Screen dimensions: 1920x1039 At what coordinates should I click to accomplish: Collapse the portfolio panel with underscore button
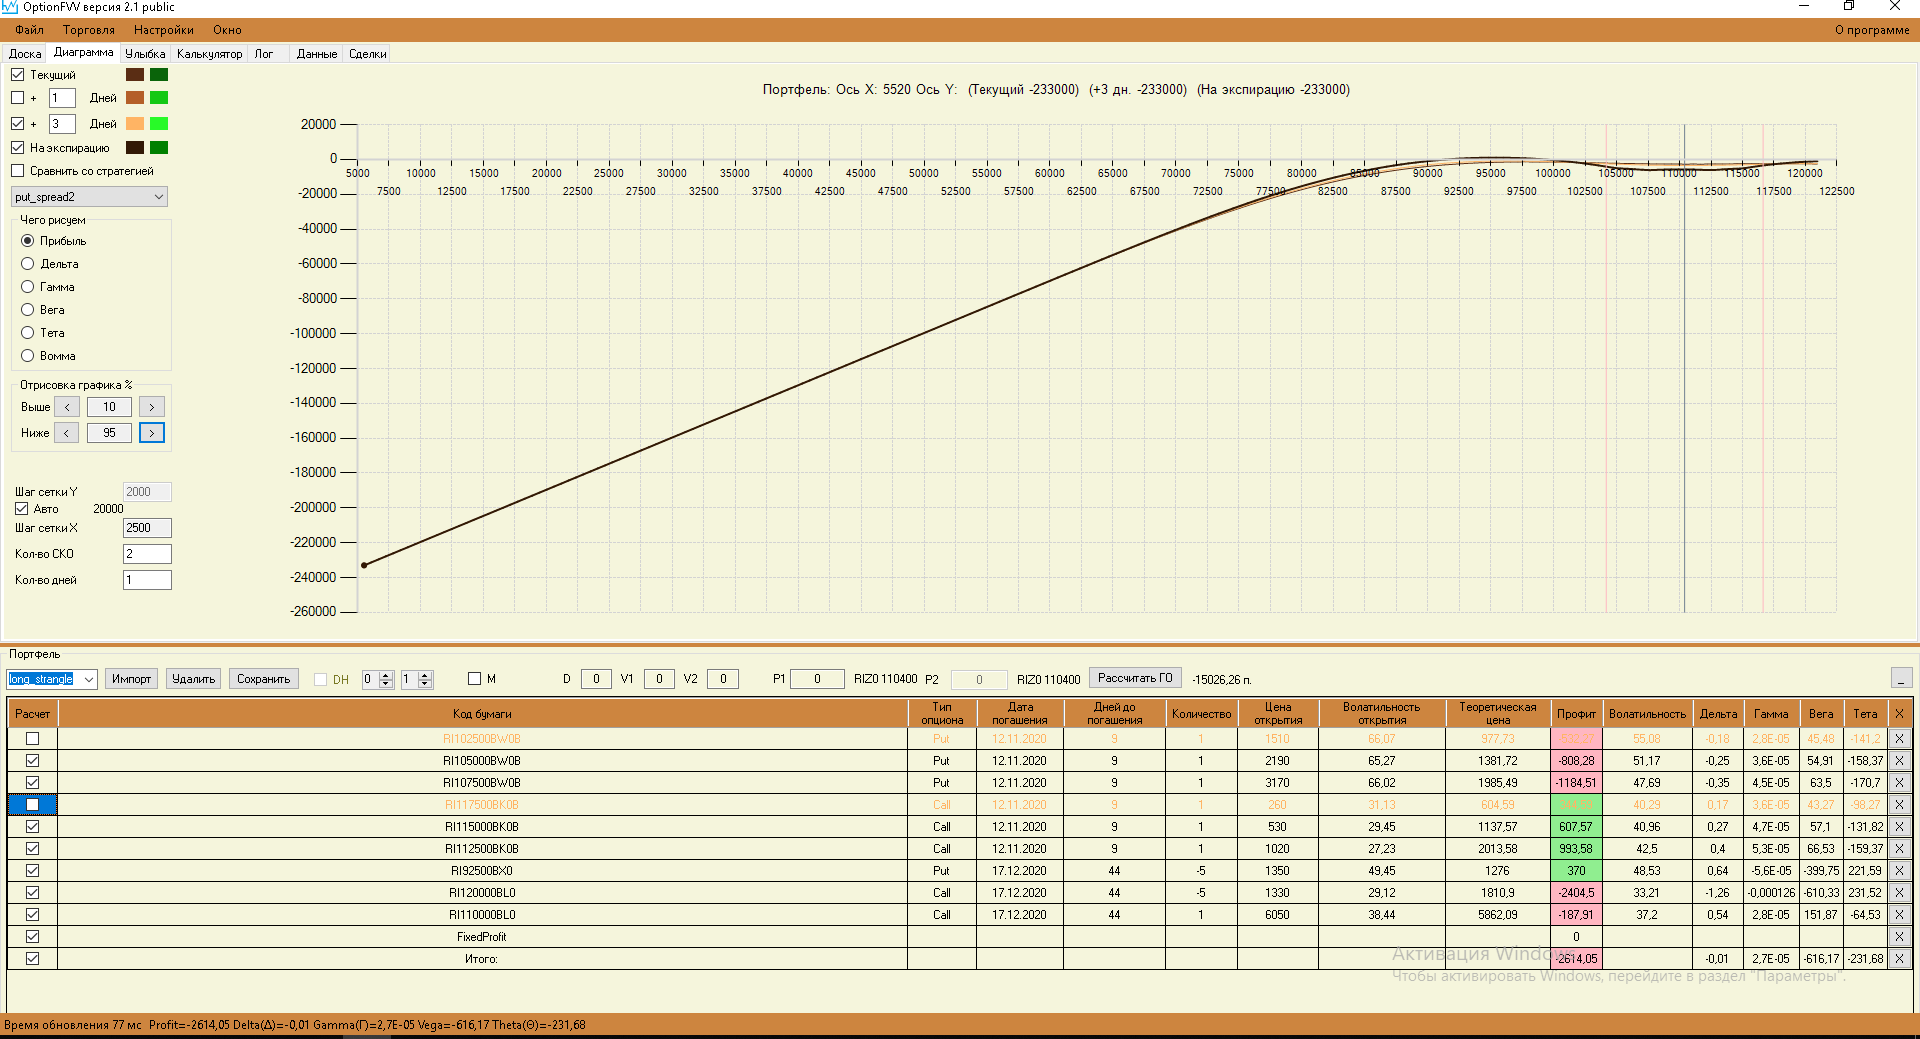1902,678
